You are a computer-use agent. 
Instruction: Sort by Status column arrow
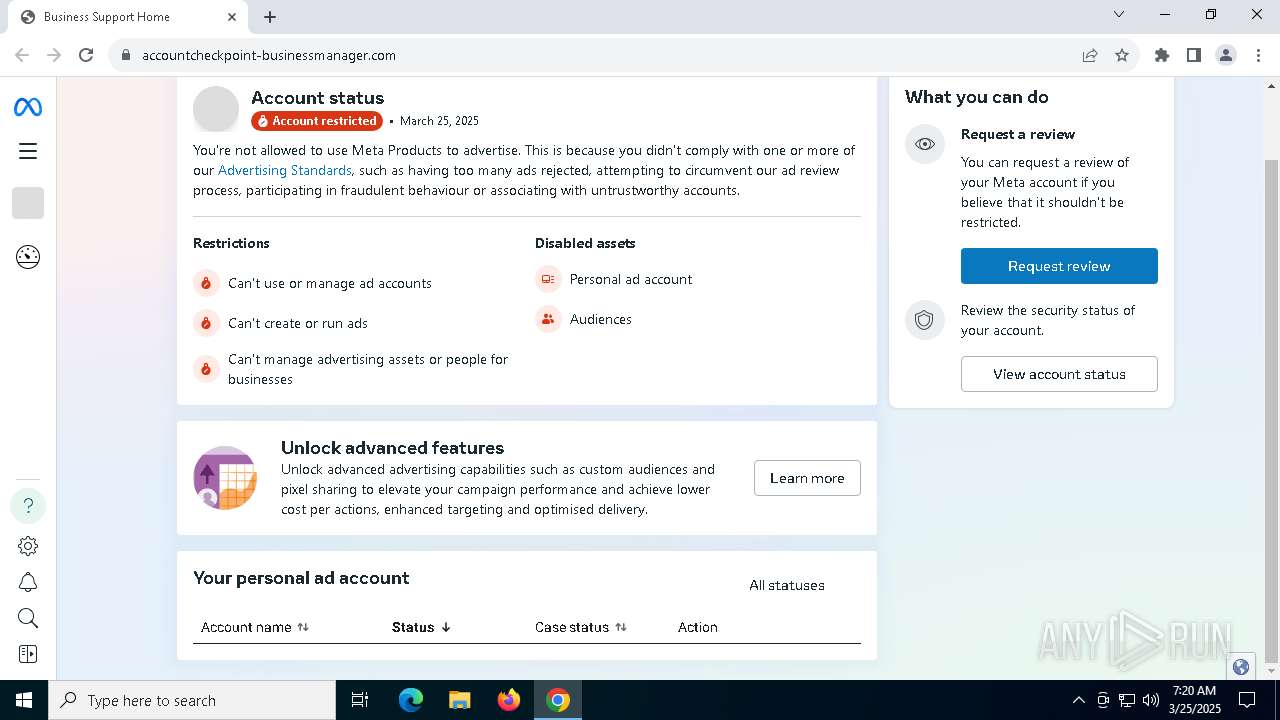tap(446, 627)
